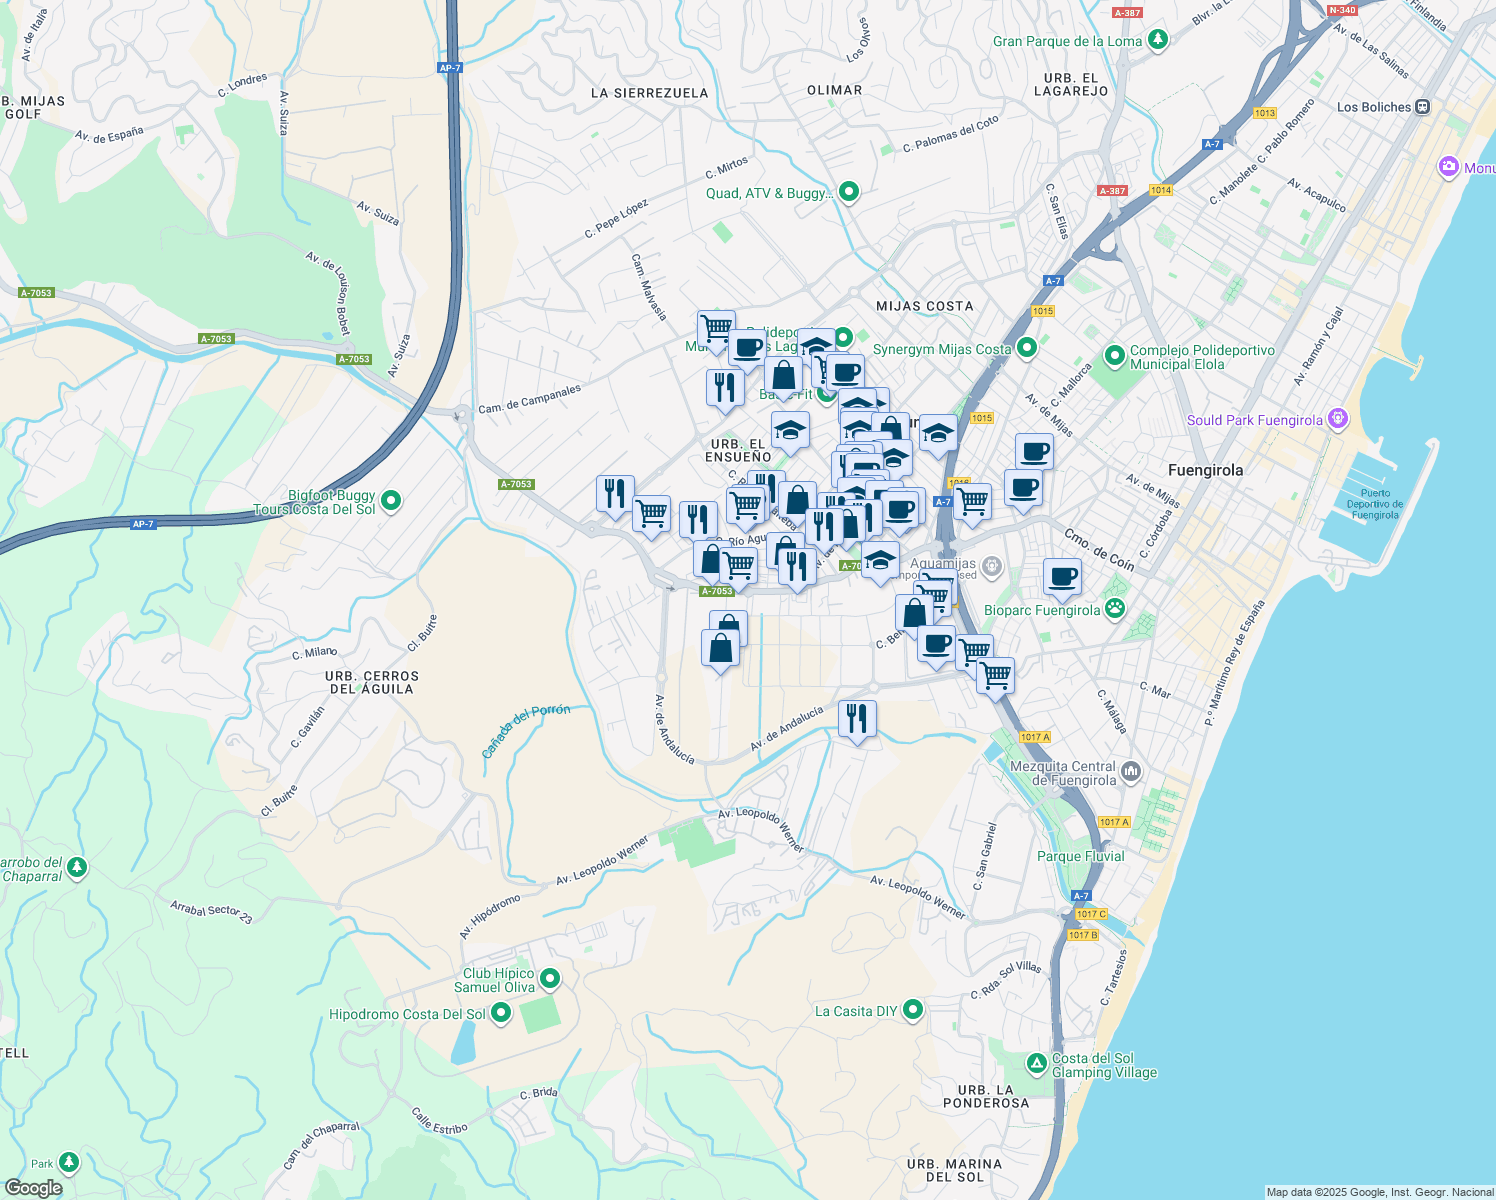Select the Bioparc Fuengirola paw icon
1496x1200 pixels.
pyautogui.click(x=1114, y=608)
